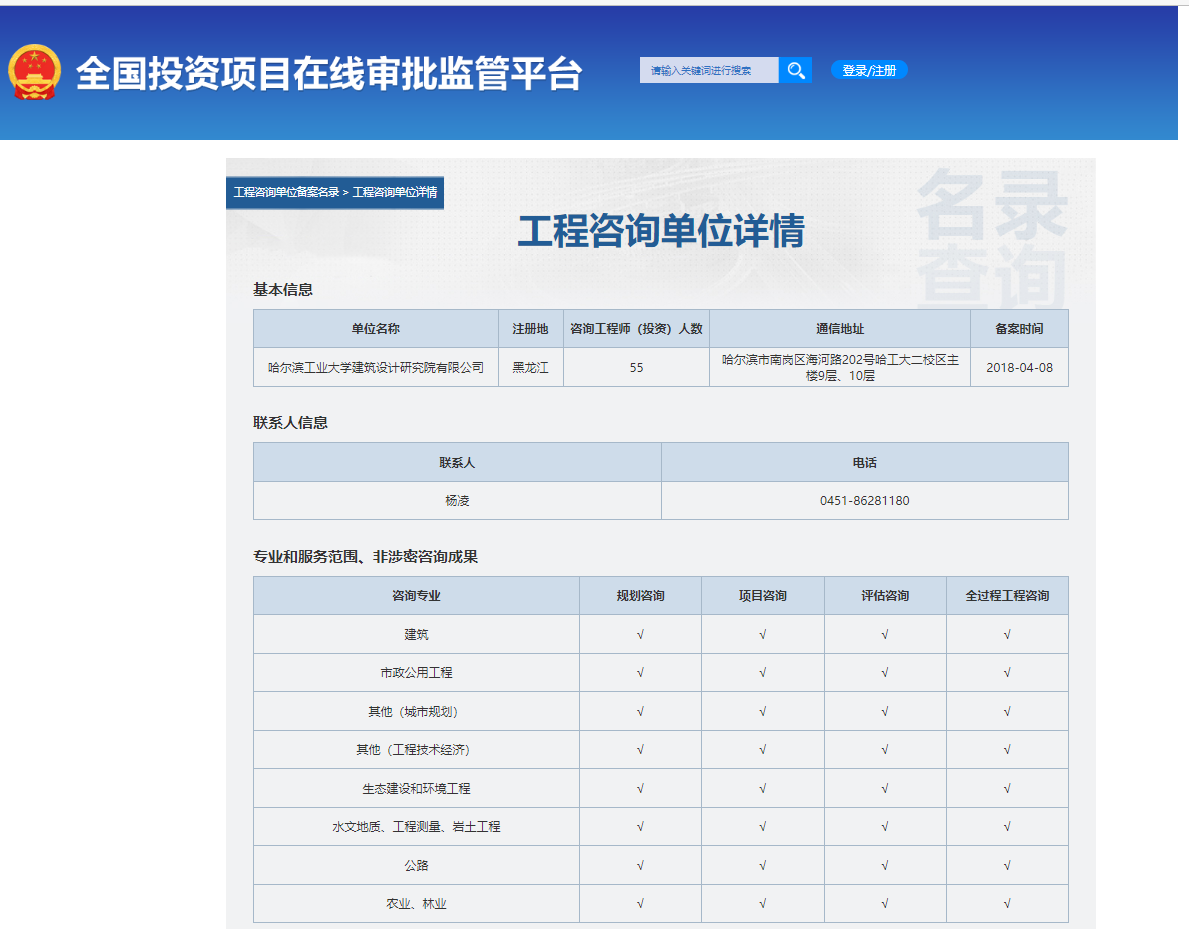Click the 评估咨询 checkmark in 水文地质 row
The width and height of the screenshot is (1189, 929).
(x=885, y=827)
